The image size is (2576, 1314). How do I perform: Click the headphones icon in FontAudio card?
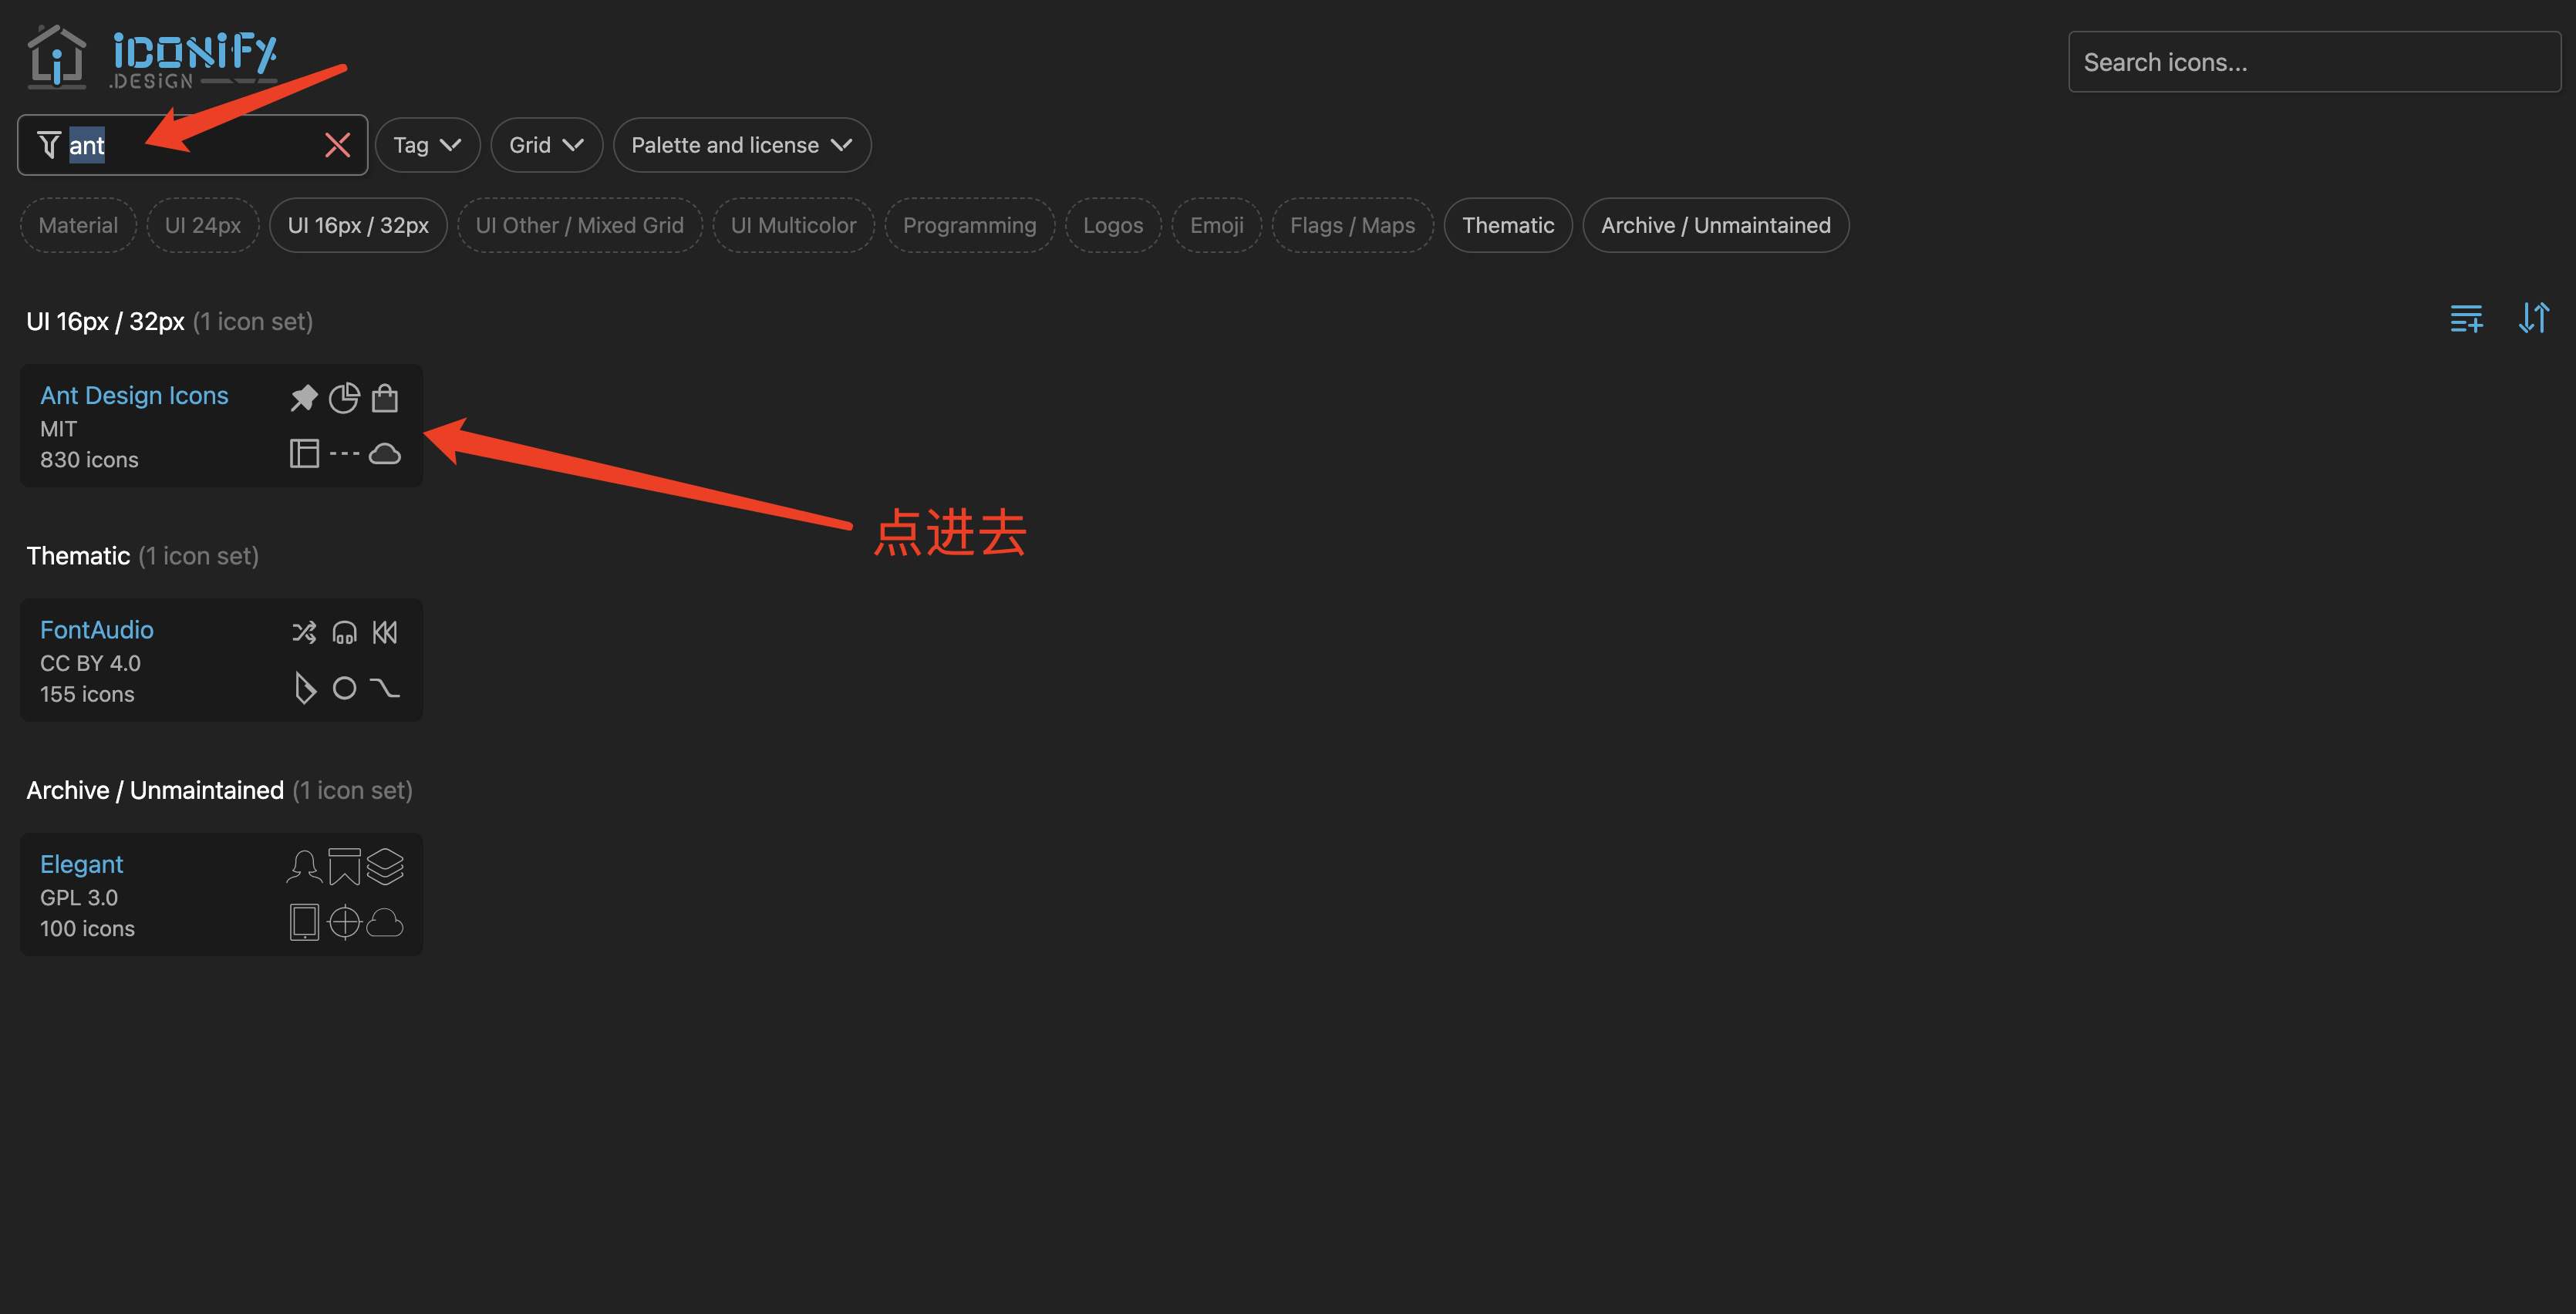[344, 632]
